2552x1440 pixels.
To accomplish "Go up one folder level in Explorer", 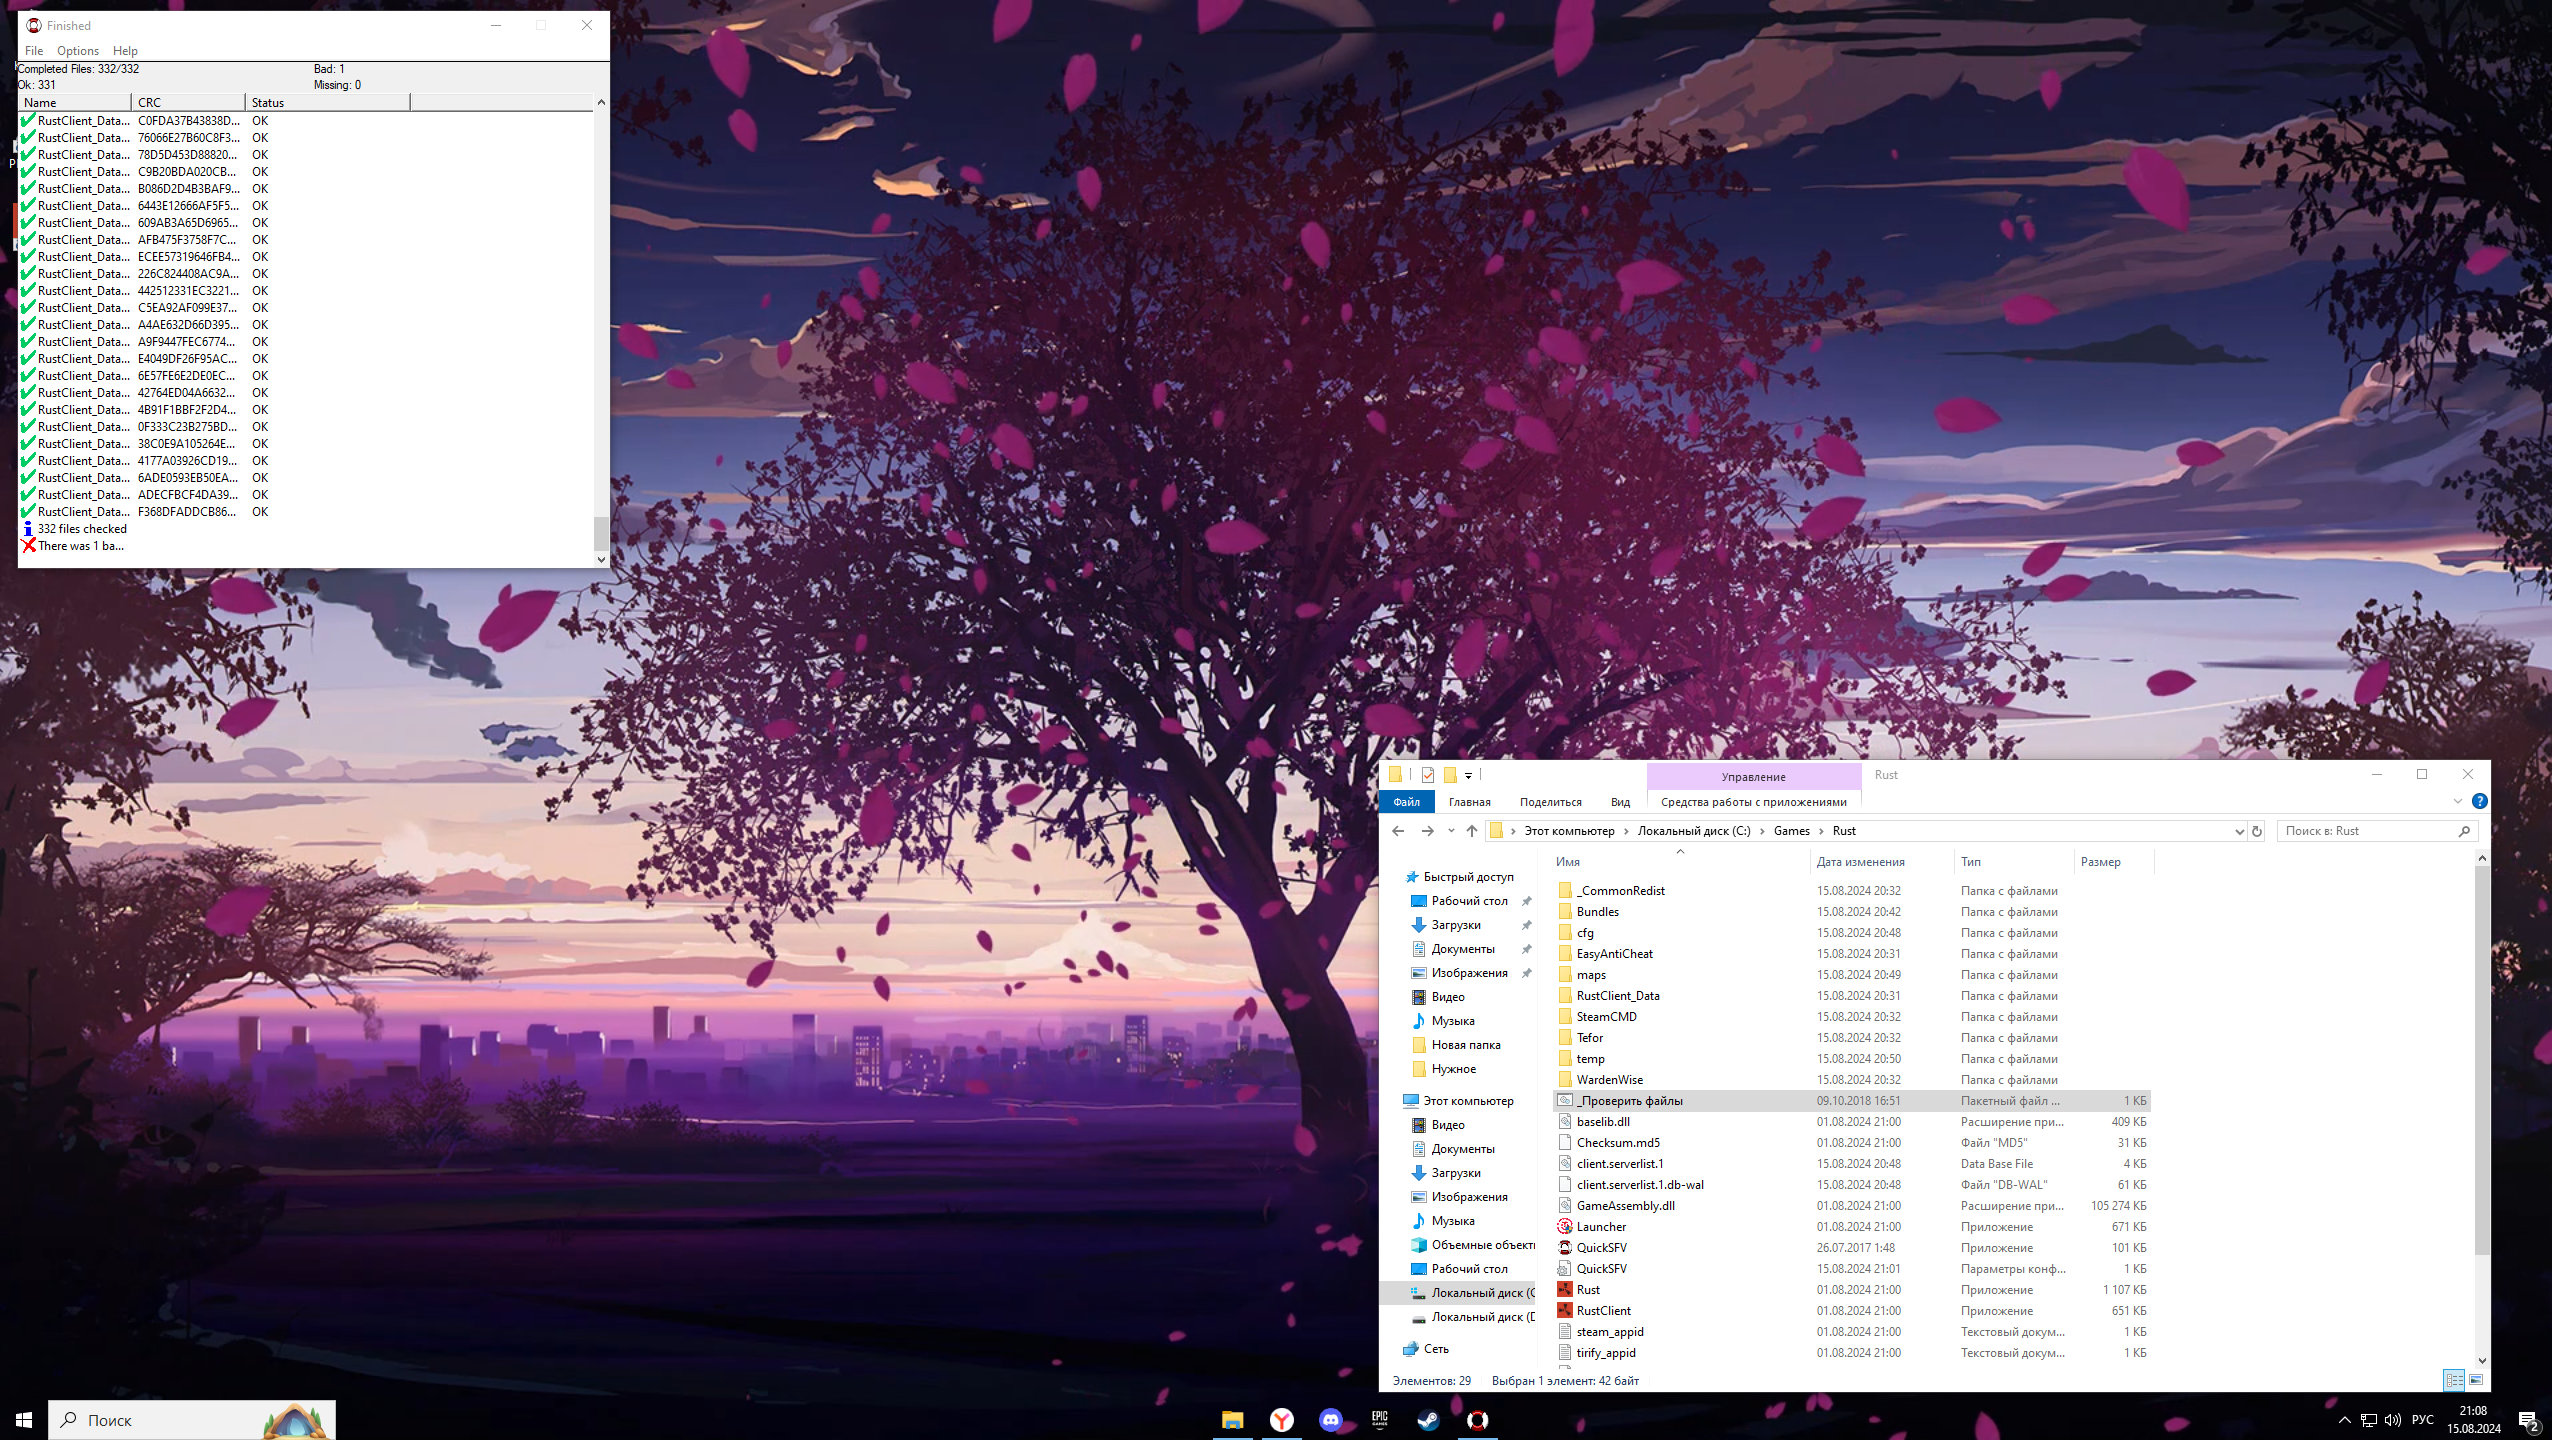I will [1471, 831].
